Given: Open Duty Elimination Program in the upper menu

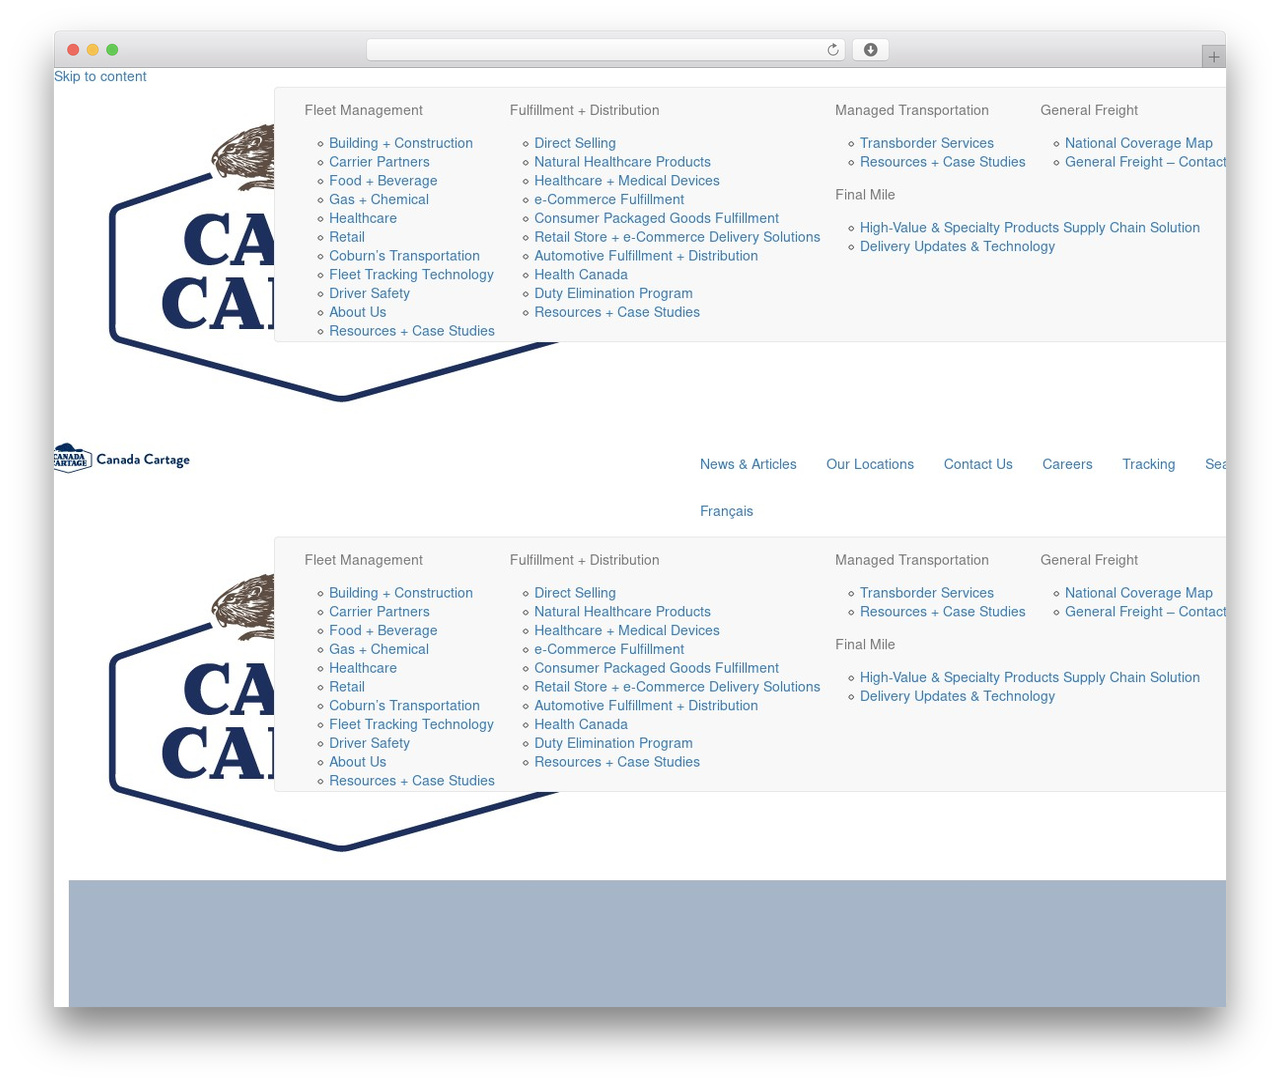Looking at the screenshot, I should coord(613,294).
